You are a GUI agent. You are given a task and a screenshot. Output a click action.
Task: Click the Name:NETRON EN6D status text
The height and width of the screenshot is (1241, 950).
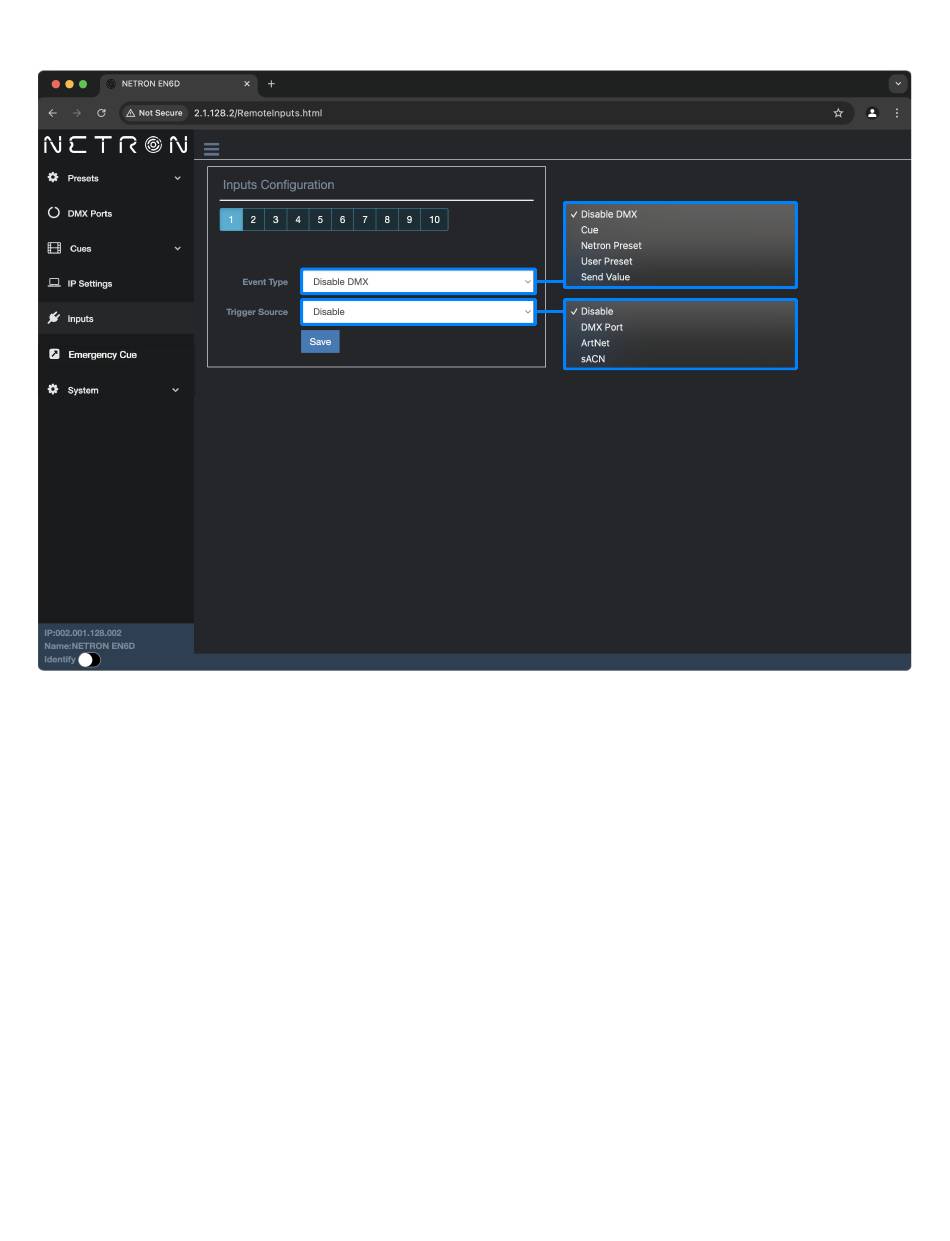tap(90, 646)
